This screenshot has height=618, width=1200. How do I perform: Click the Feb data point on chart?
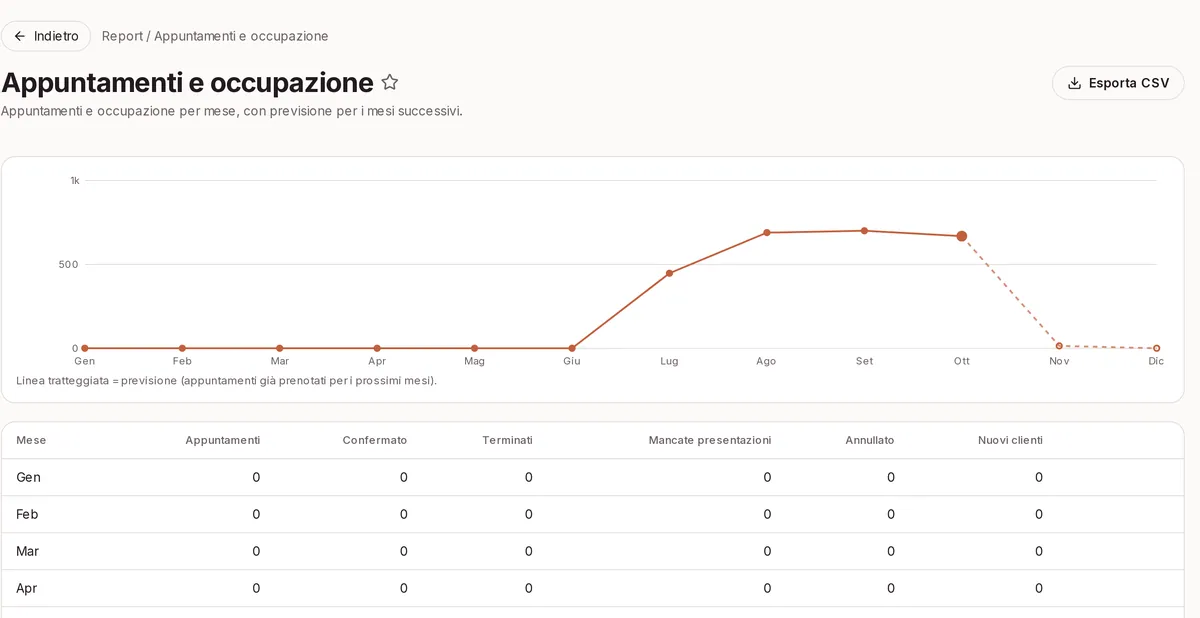click(182, 348)
